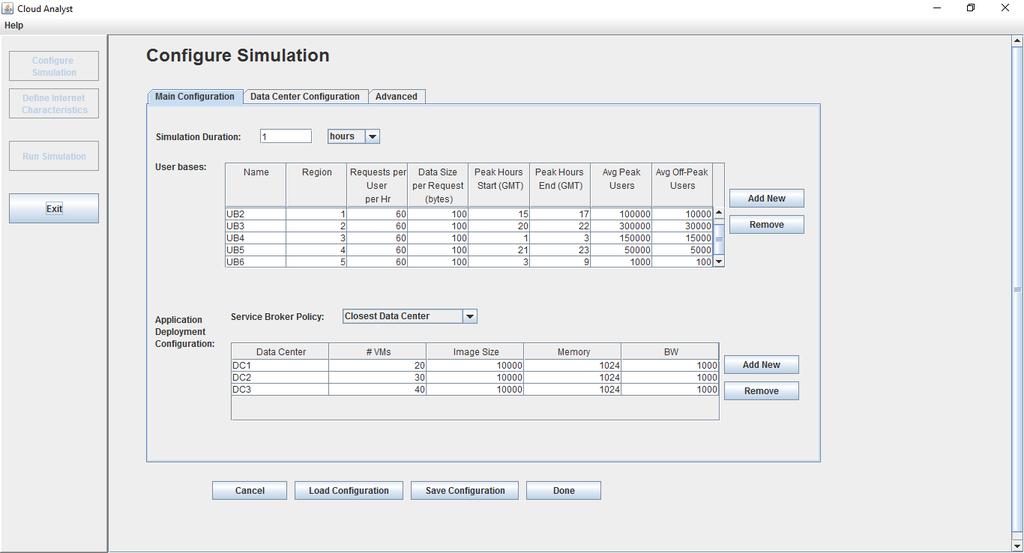Screen dimensions: 1024x553
Task: Select the UB5 name cell
Action: [255, 250]
